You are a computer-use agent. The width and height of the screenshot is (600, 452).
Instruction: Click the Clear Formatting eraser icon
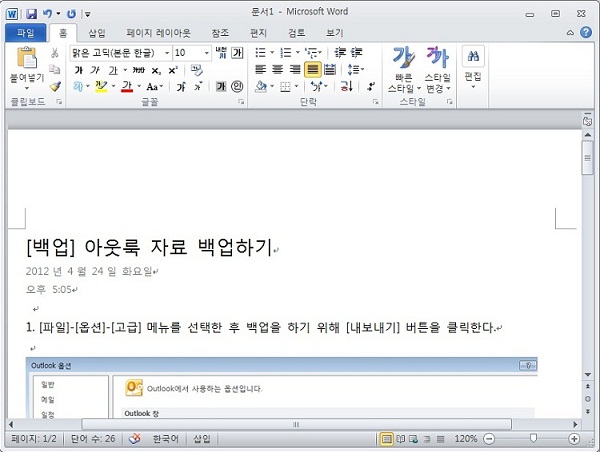point(197,70)
